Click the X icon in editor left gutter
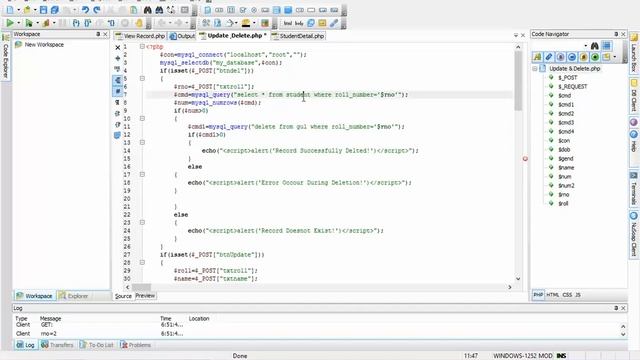The width and height of the screenshot is (640, 360). [118, 47]
